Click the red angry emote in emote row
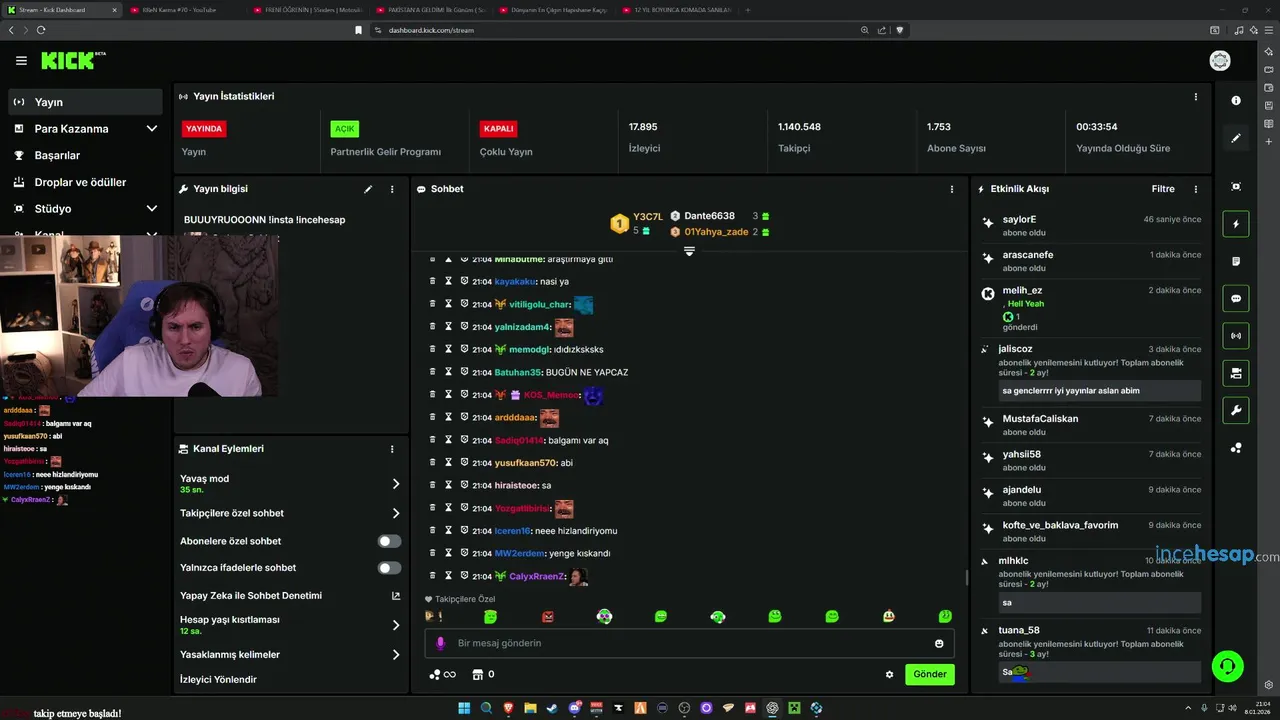 tap(547, 617)
